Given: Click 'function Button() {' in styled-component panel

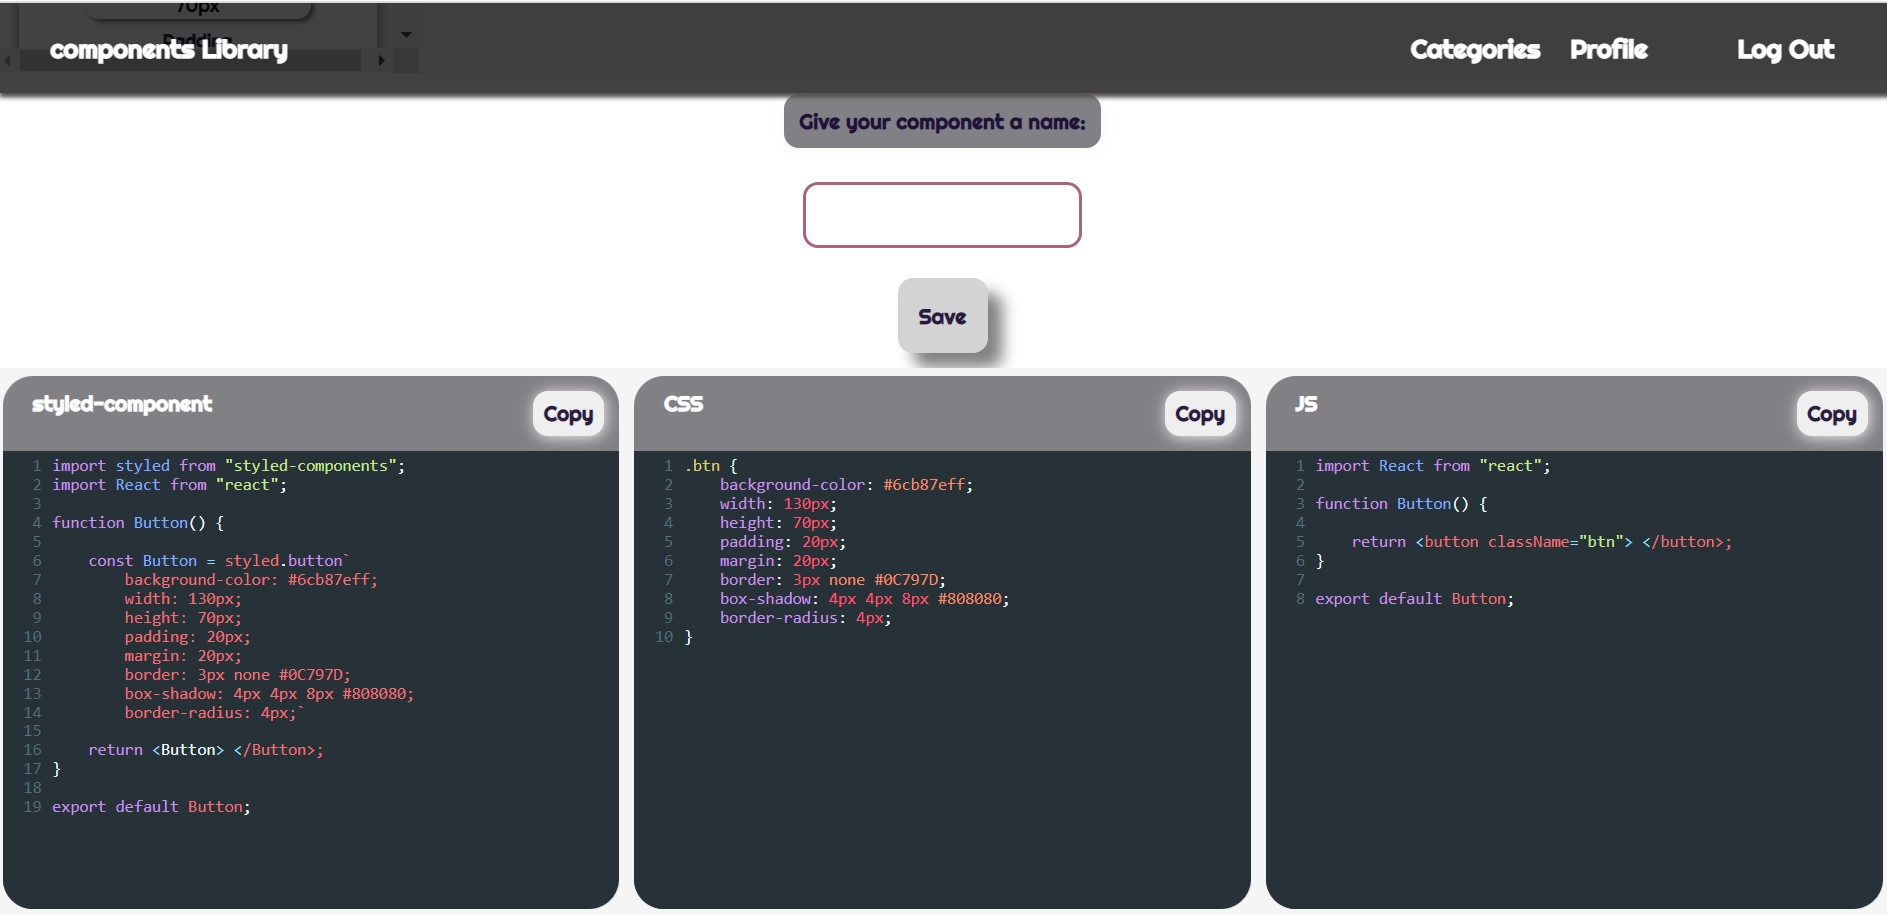Looking at the screenshot, I should coord(138,523).
